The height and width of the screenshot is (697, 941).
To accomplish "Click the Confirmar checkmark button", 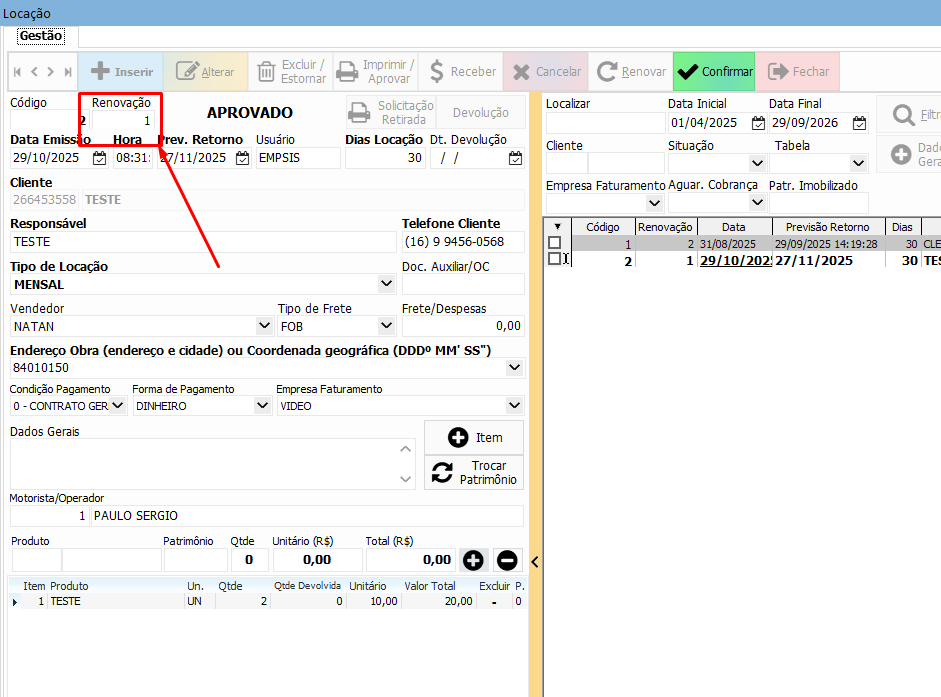I will 714,72.
